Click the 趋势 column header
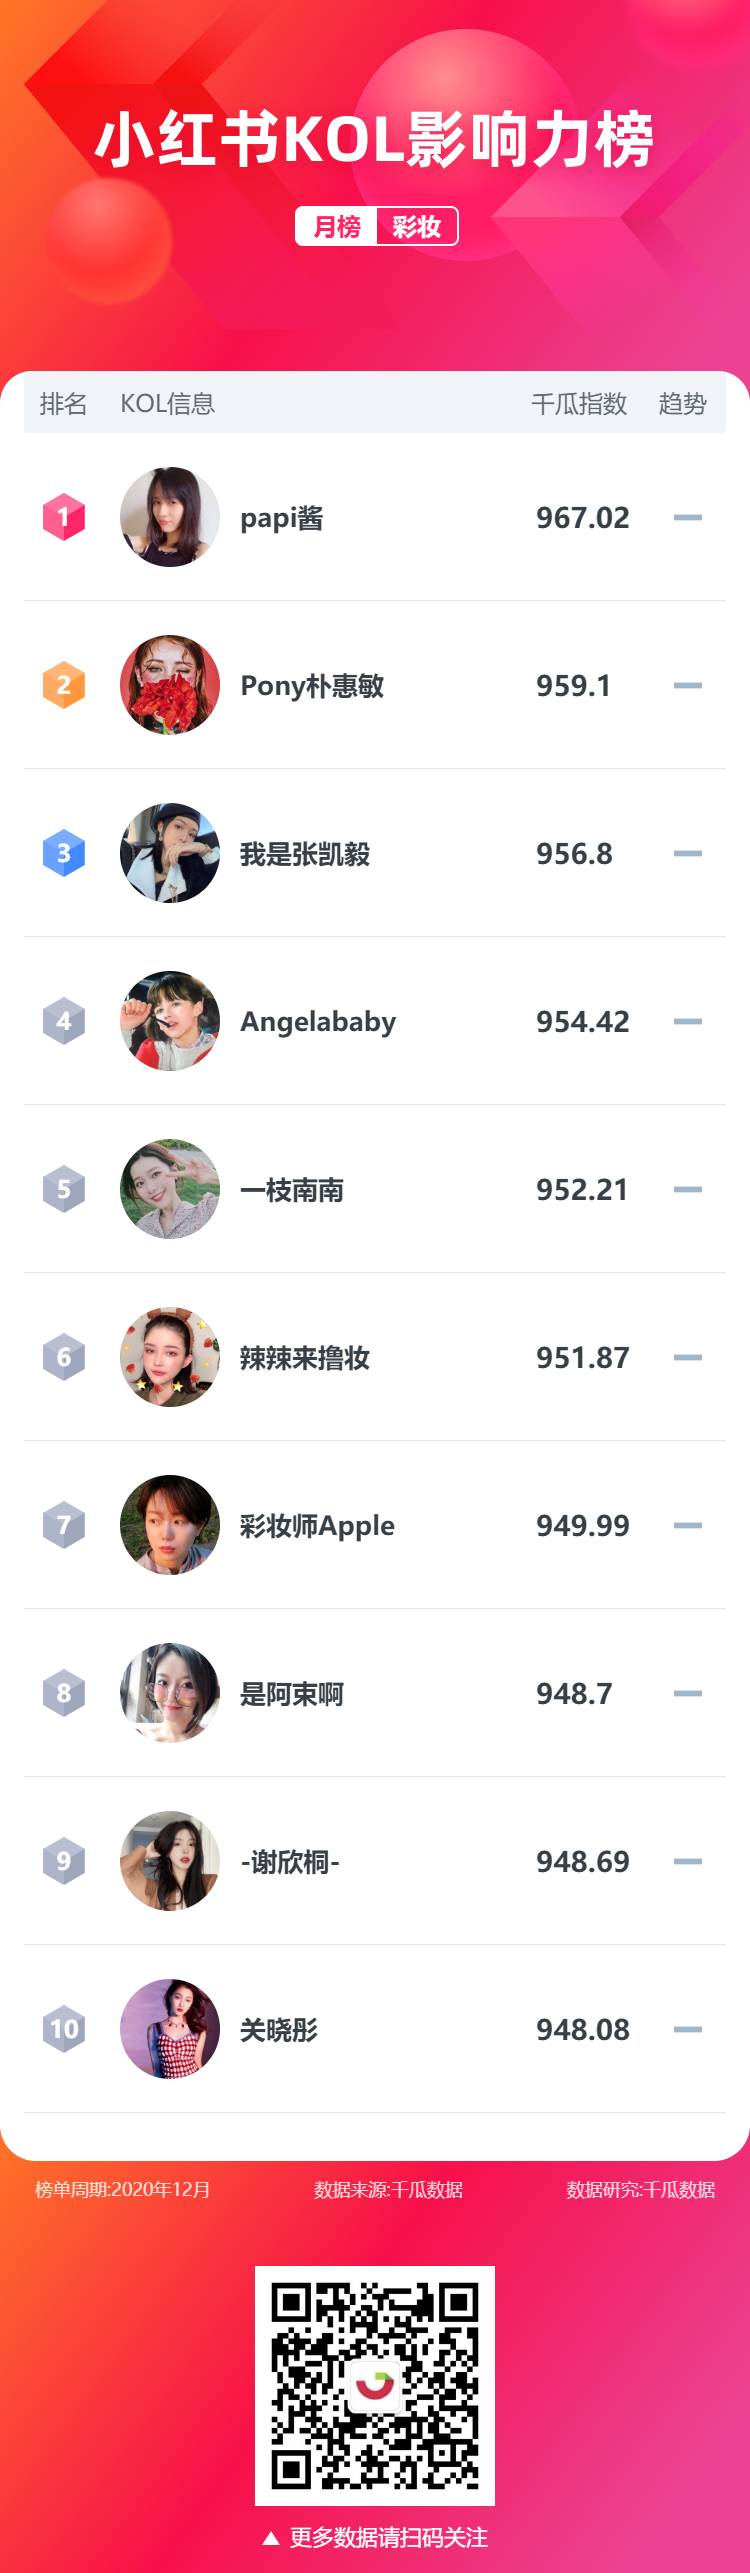Image resolution: width=750 pixels, height=2573 pixels. click(683, 404)
